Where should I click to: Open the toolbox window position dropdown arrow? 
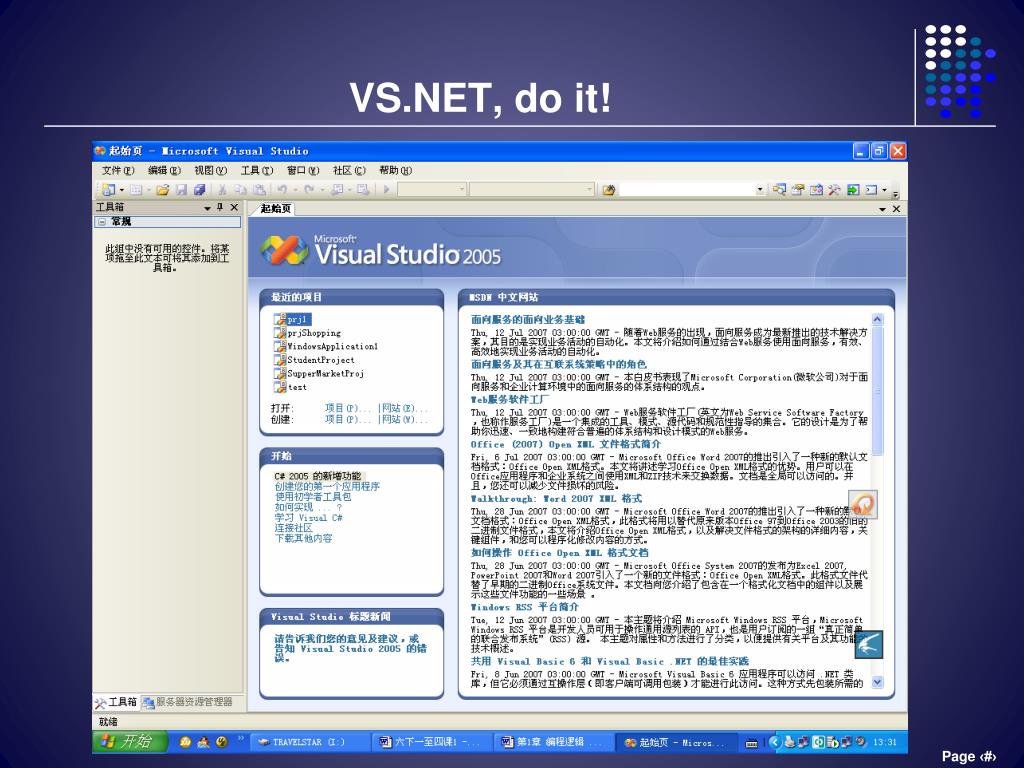coord(207,208)
